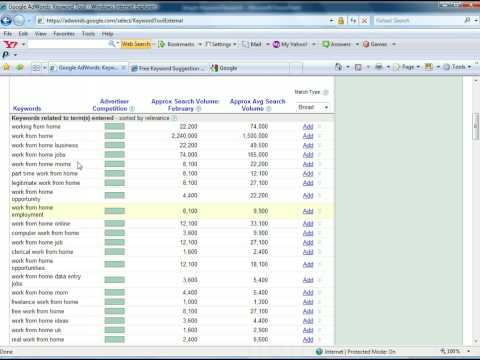Open the Favorites menu
This screenshot has width=480, height=360.
coord(64,34)
